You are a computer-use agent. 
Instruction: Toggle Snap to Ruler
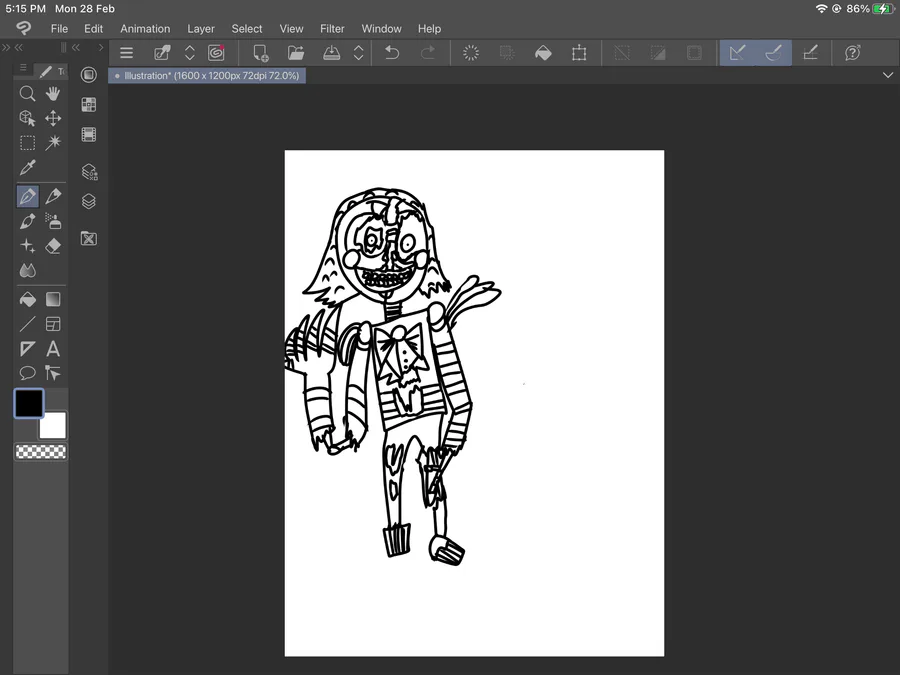(738, 53)
